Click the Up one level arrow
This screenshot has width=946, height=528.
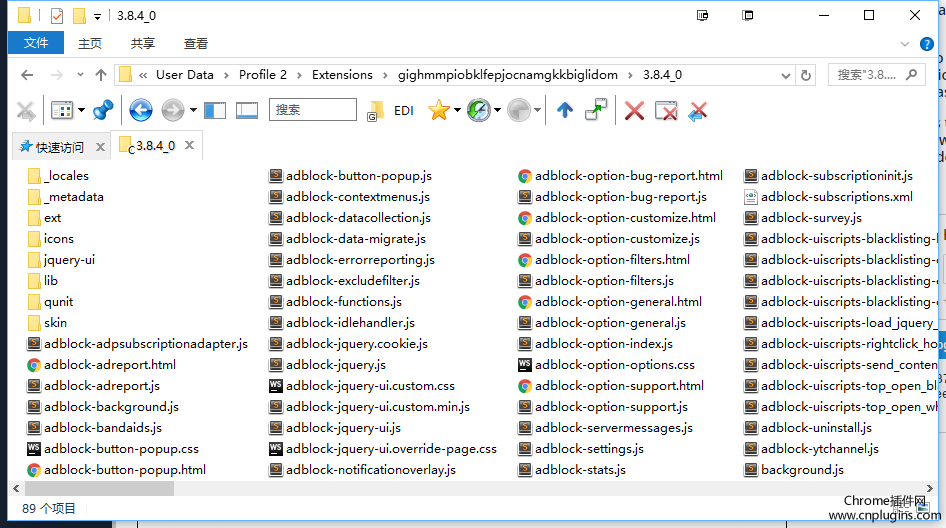[x=101, y=75]
